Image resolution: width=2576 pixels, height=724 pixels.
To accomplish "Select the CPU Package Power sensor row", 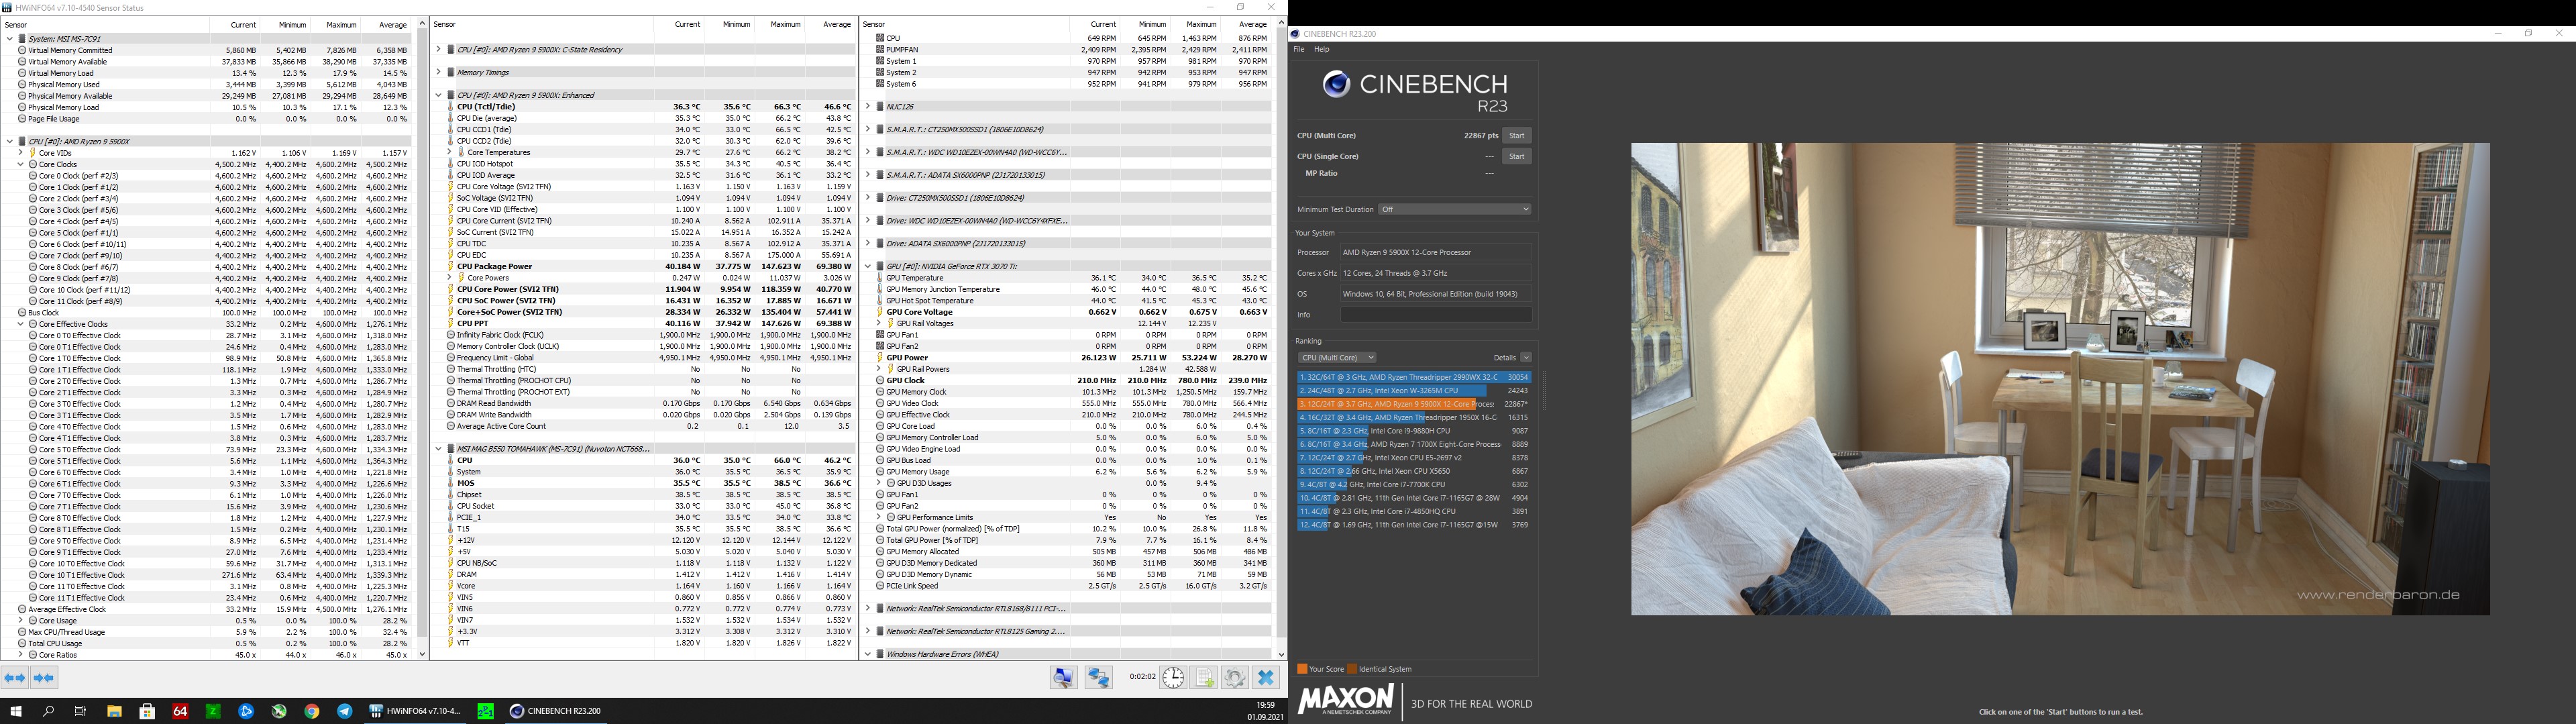I will 650,267.
